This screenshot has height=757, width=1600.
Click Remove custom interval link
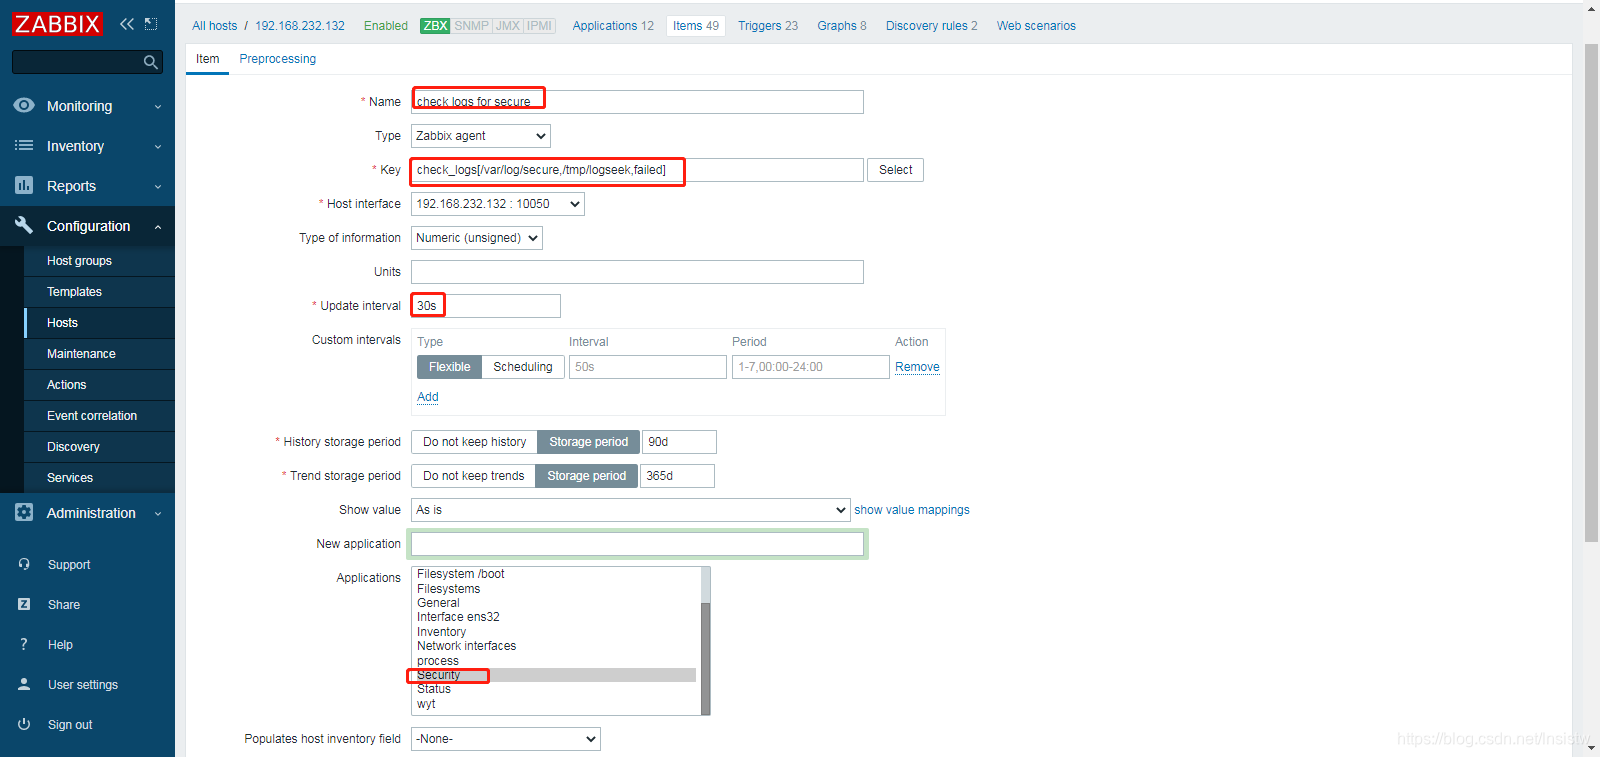[917, 367]
